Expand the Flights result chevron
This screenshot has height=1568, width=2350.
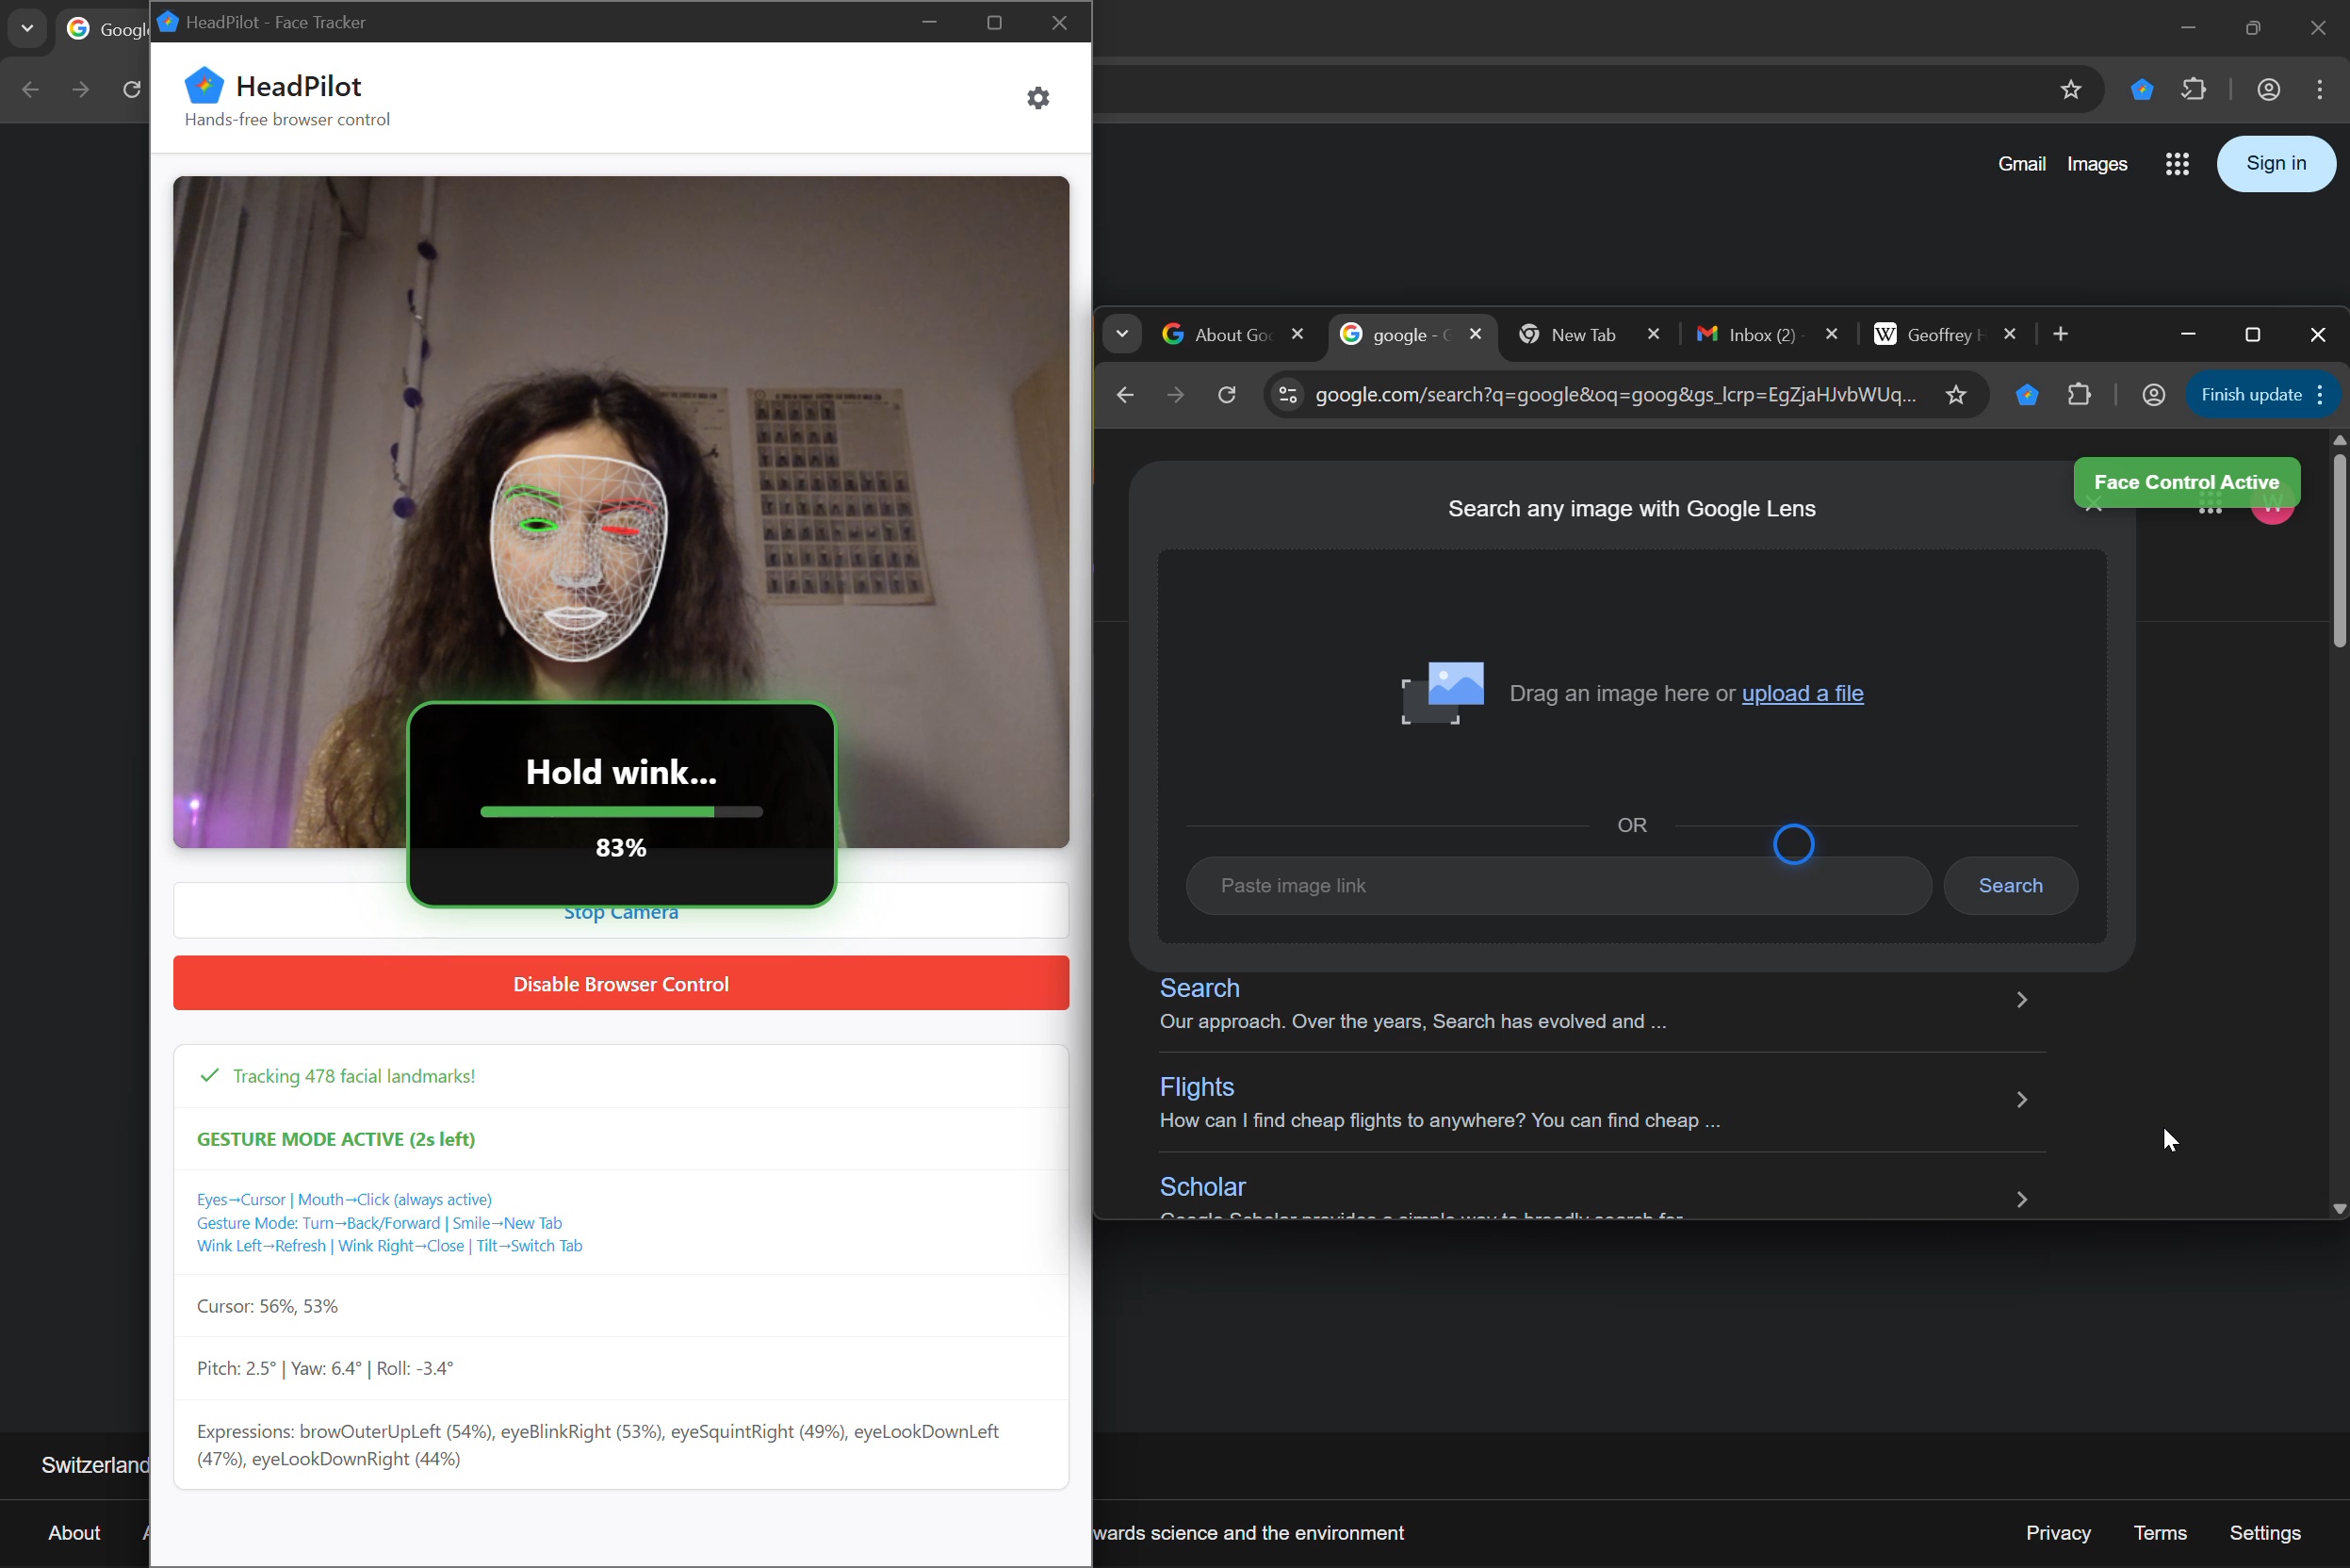point(2021,1100)
